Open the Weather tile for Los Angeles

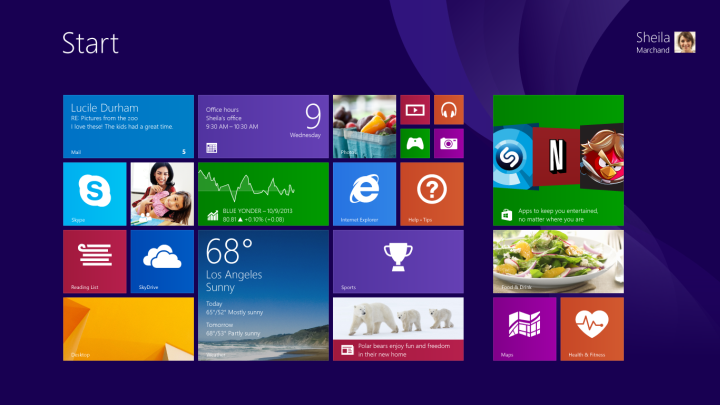click(263, 294)
